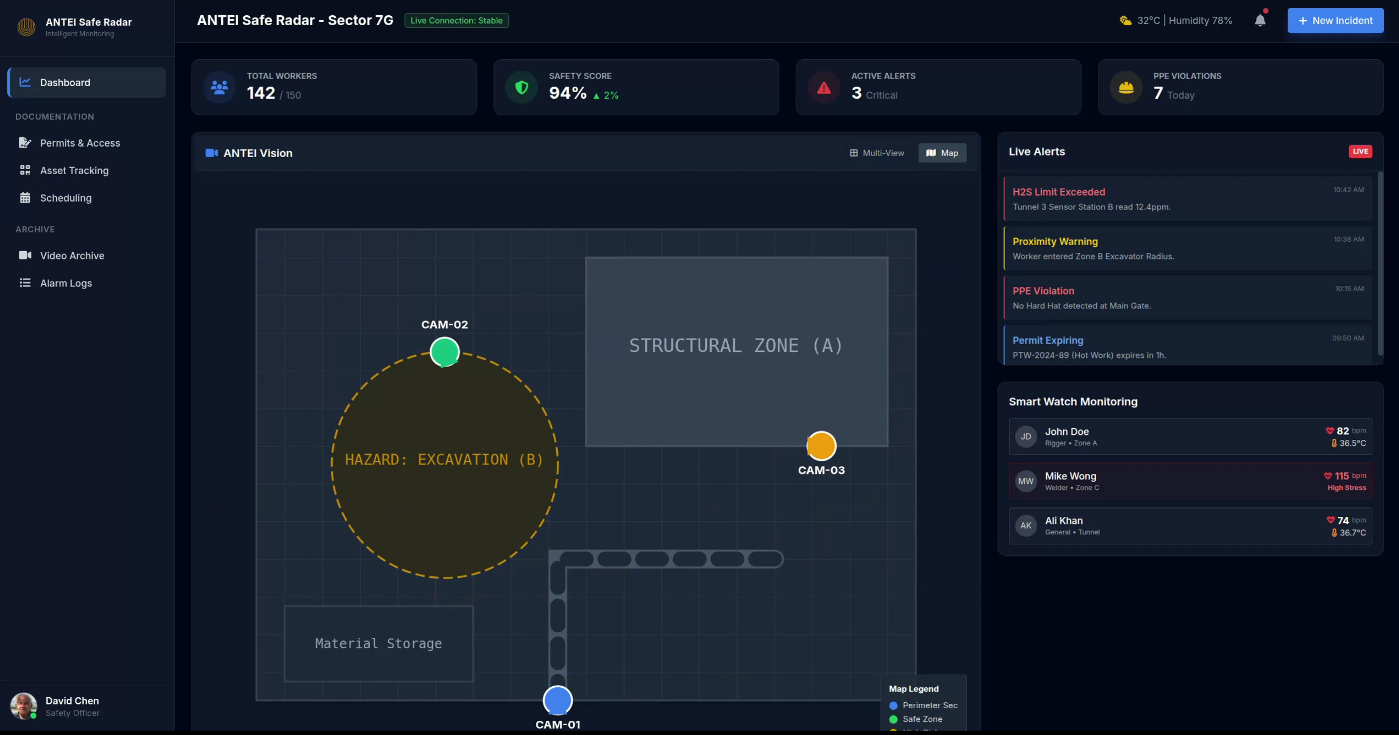Select the CAM-03 orange camera marker

tap(821, 446)
